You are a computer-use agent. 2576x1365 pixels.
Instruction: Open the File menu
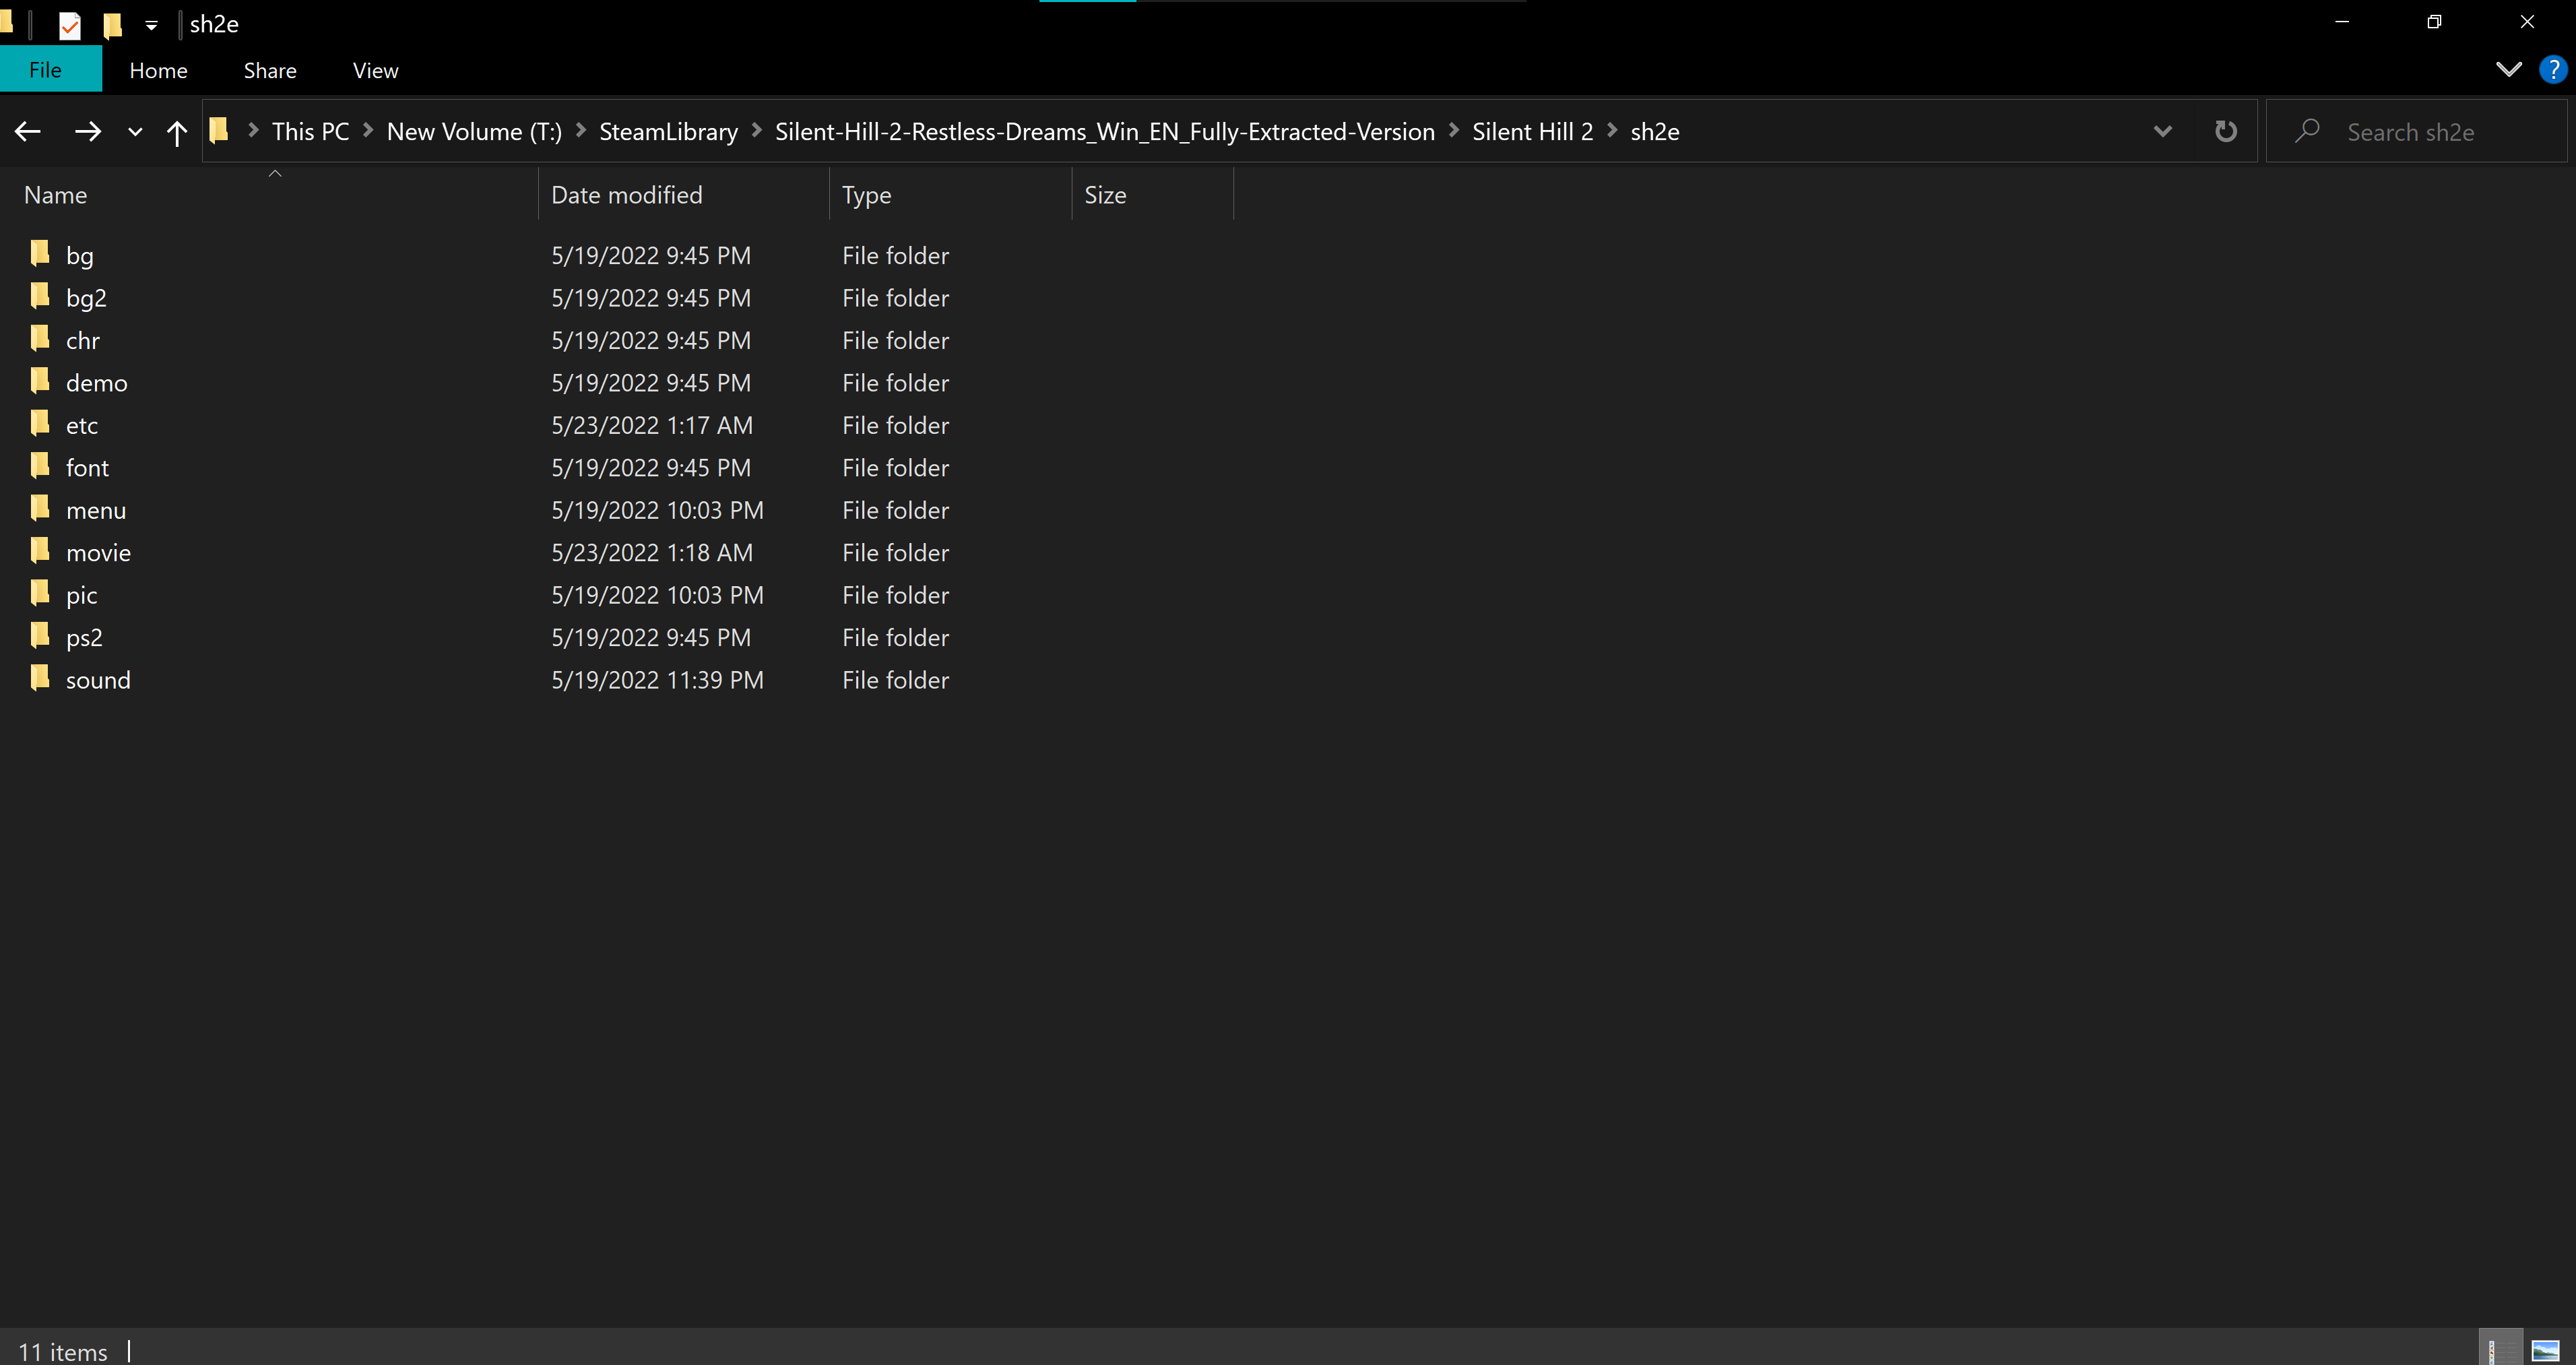click(x=45, y=69)
